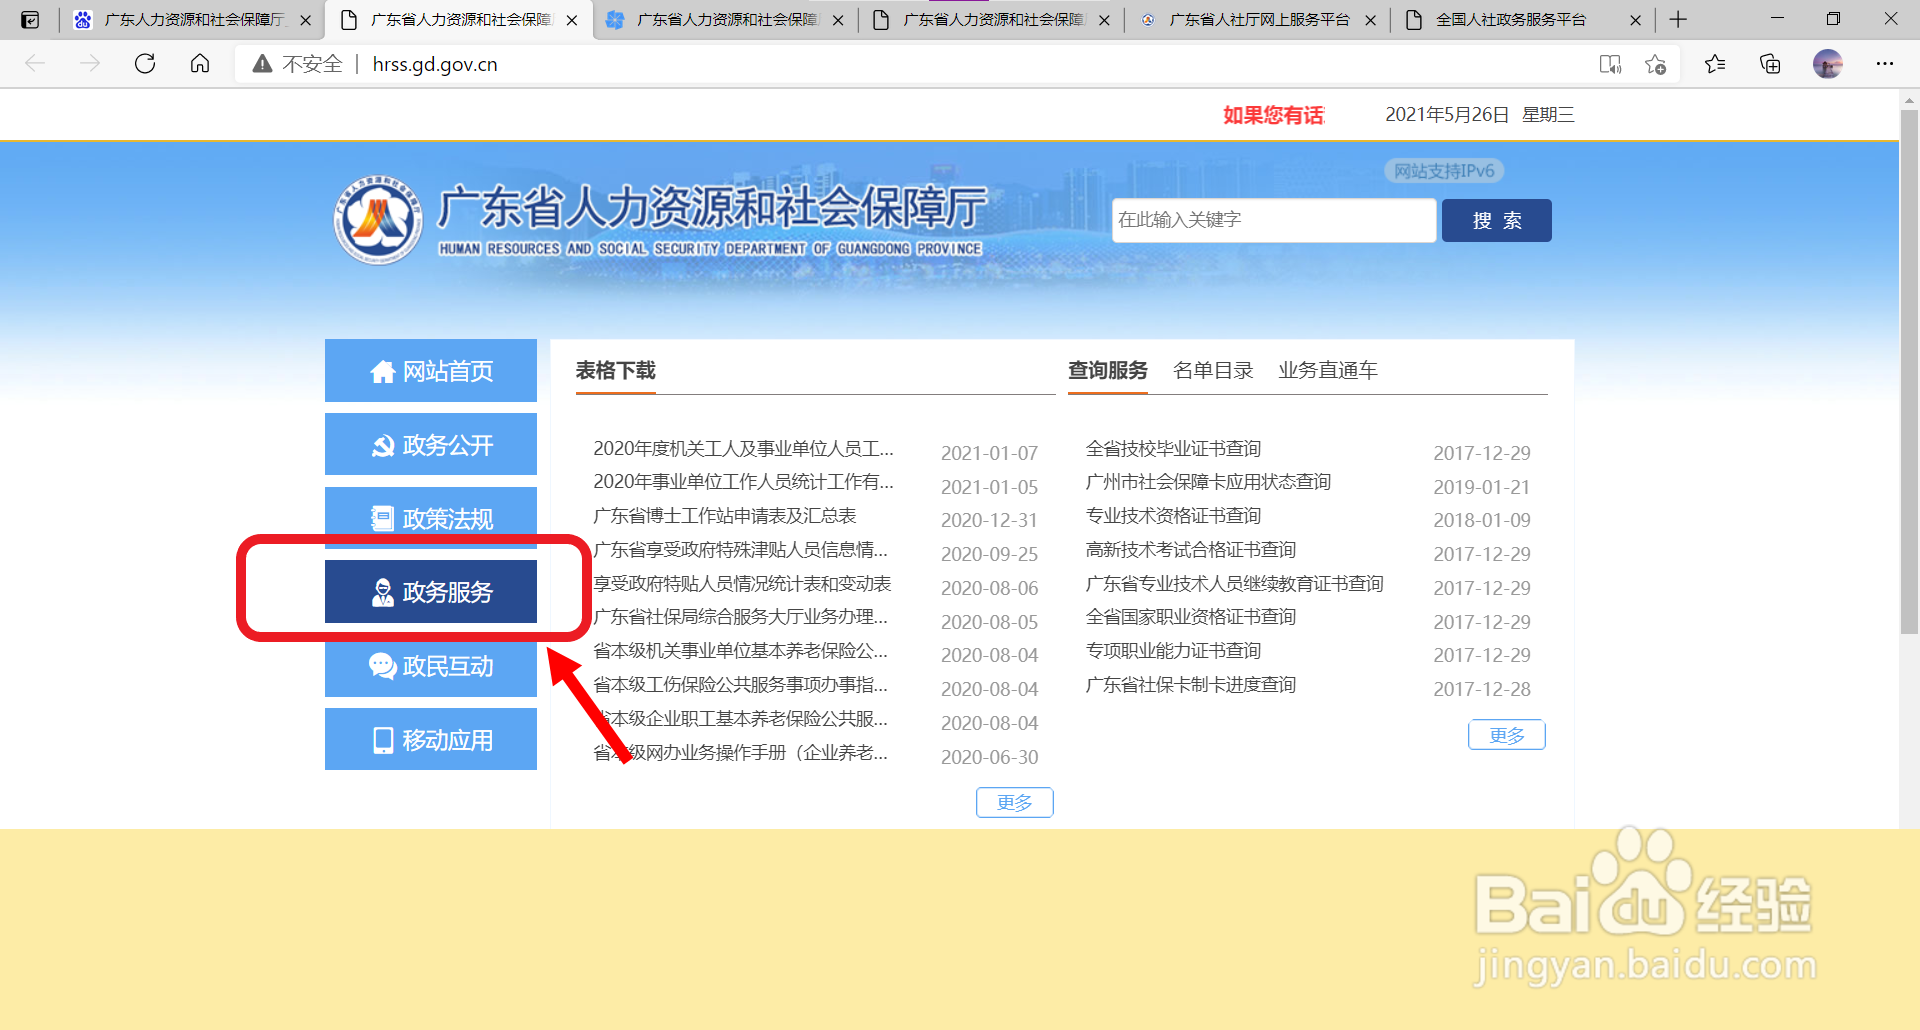The width and height of the screenshot is (1920, 1030).
Task: Add page to favorites star icon
Action: click(1655, 64)
